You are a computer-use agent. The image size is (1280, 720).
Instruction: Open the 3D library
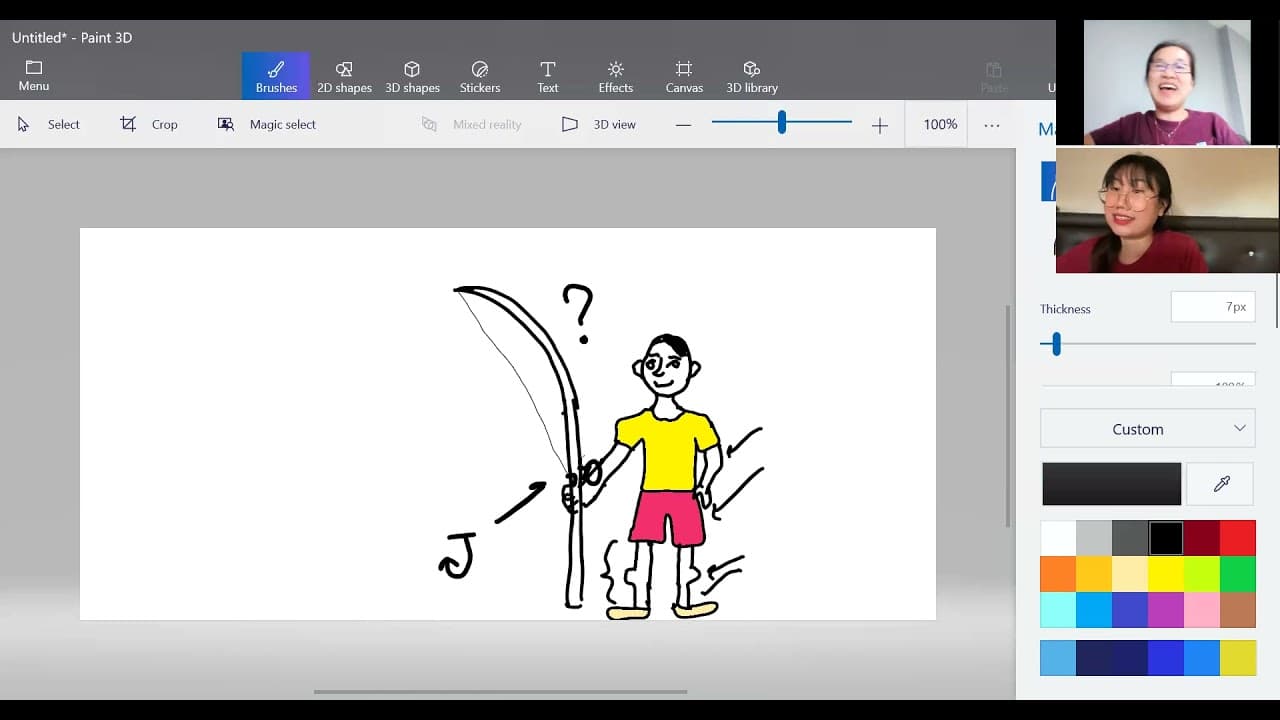click(752, 76)
